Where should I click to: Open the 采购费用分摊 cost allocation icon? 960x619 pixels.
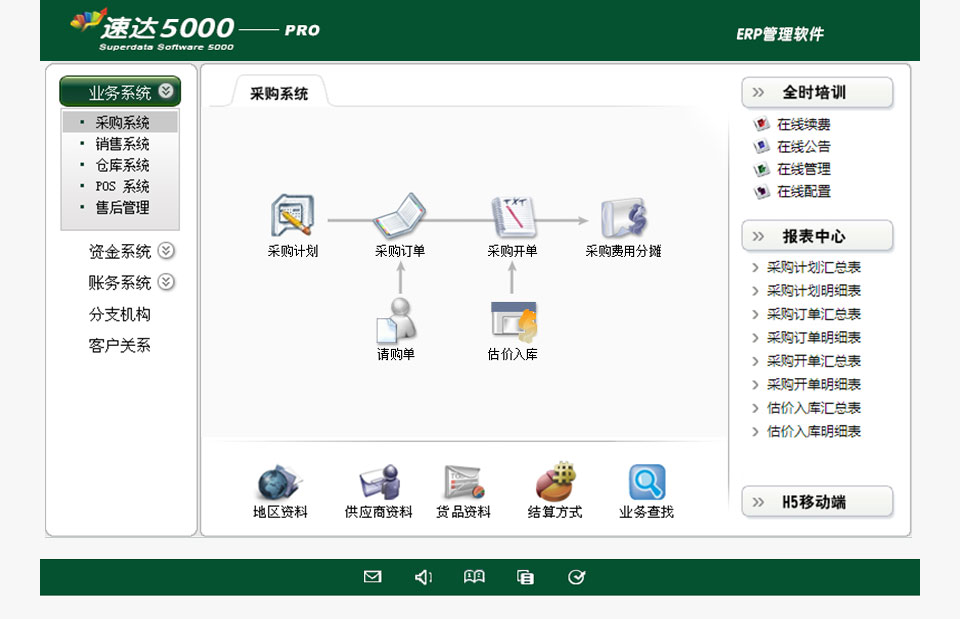624,217
